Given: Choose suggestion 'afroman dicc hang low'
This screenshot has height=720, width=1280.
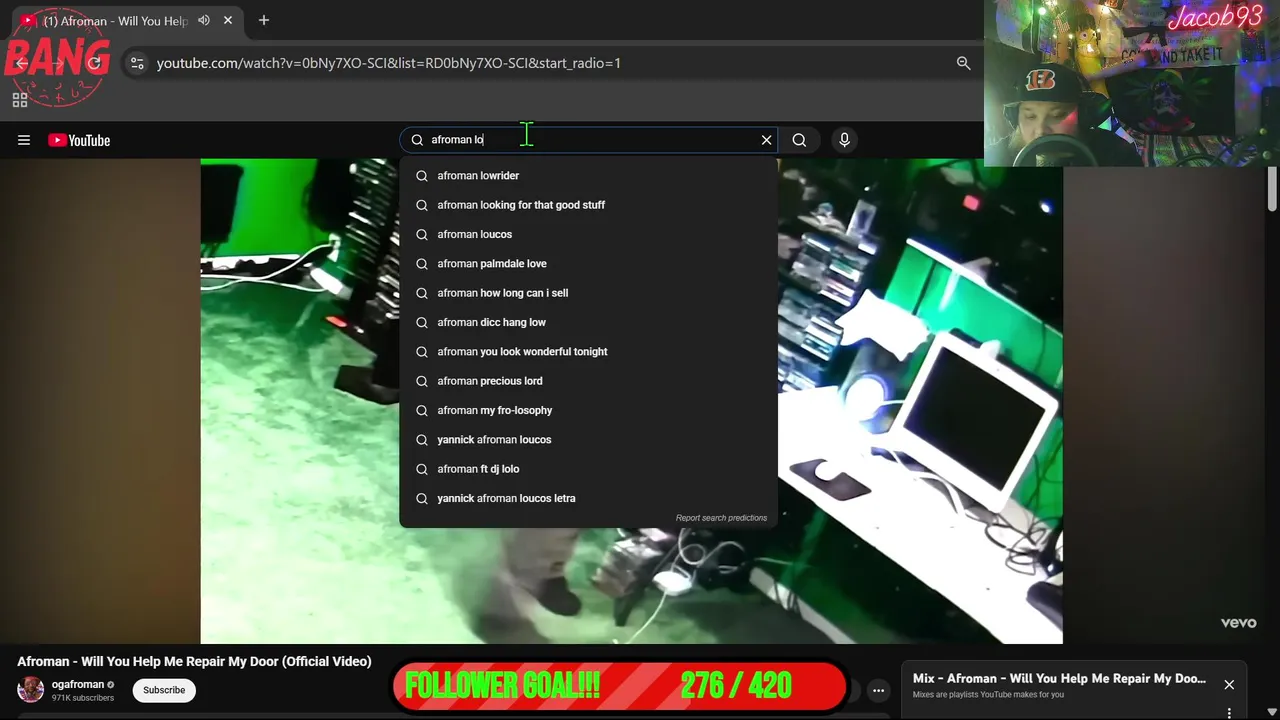Looking at the screenshot, I should pyautogui.click(x=588, y=322).
